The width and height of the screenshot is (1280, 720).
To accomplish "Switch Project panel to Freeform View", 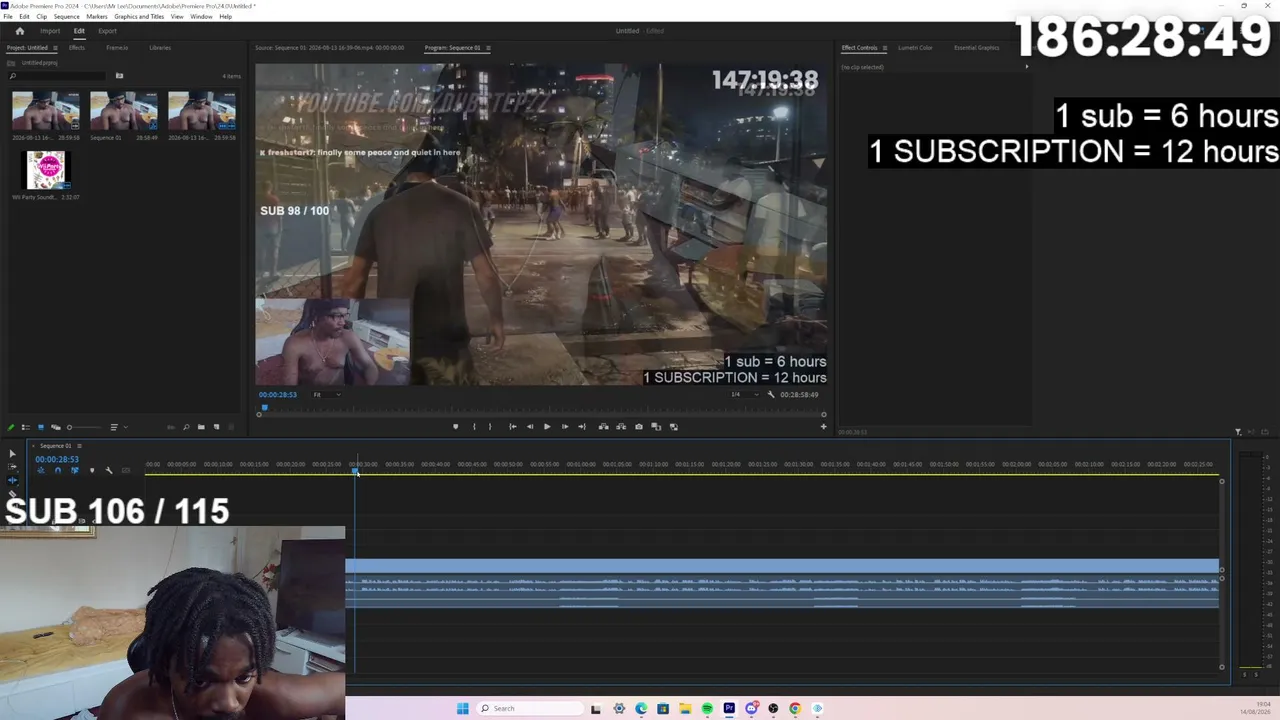I will 56,427.
